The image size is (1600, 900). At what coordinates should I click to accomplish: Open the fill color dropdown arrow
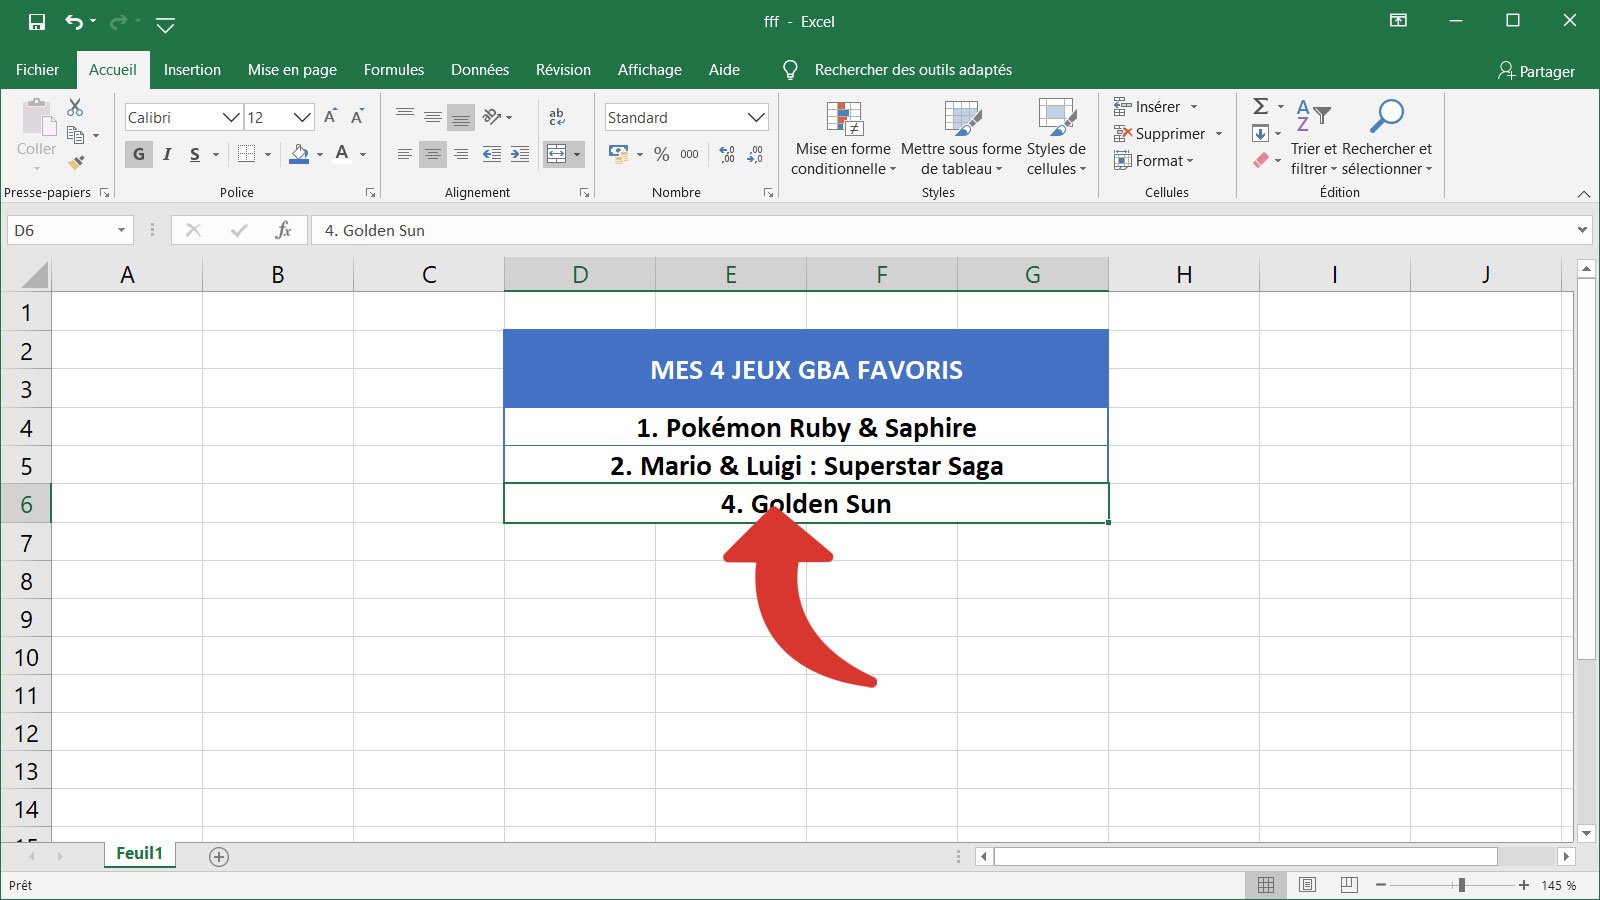(319, 154)
